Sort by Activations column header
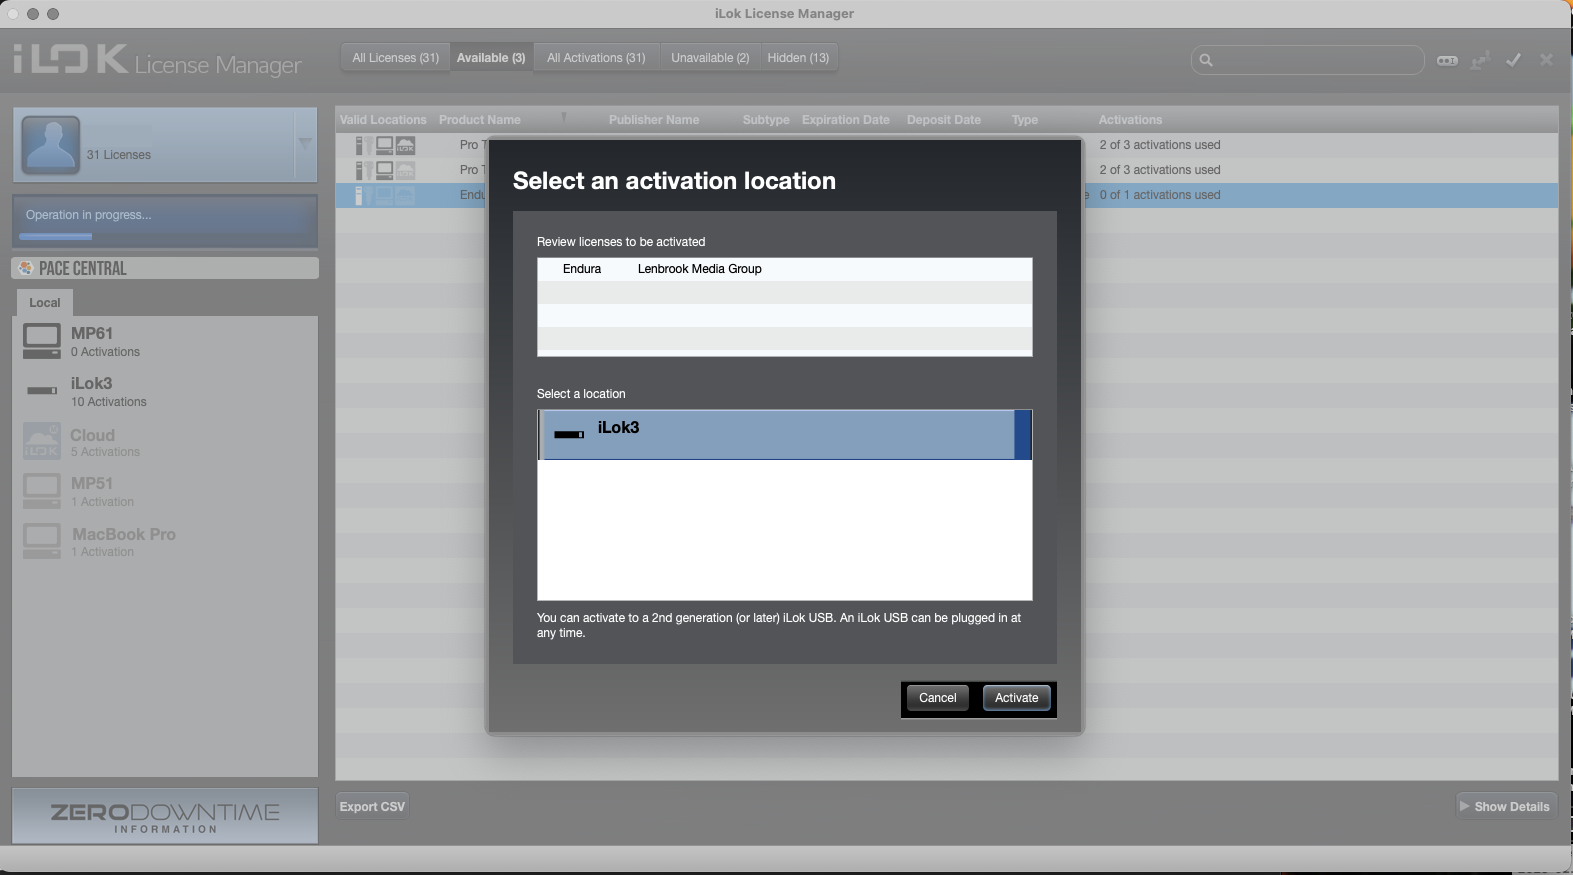Screen dimensions: 1573x875 click(x=1130, y=120)
